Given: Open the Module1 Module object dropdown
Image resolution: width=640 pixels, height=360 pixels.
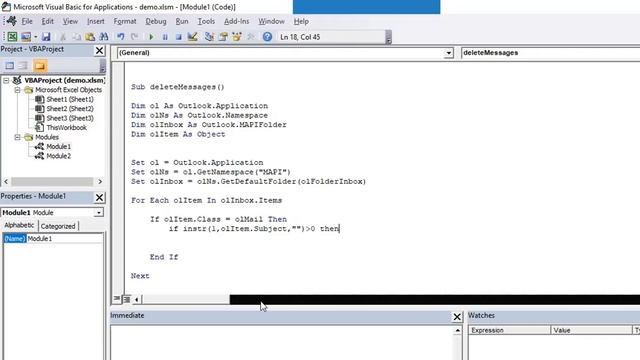Looking at the screenshot, I should click(99, 213).
